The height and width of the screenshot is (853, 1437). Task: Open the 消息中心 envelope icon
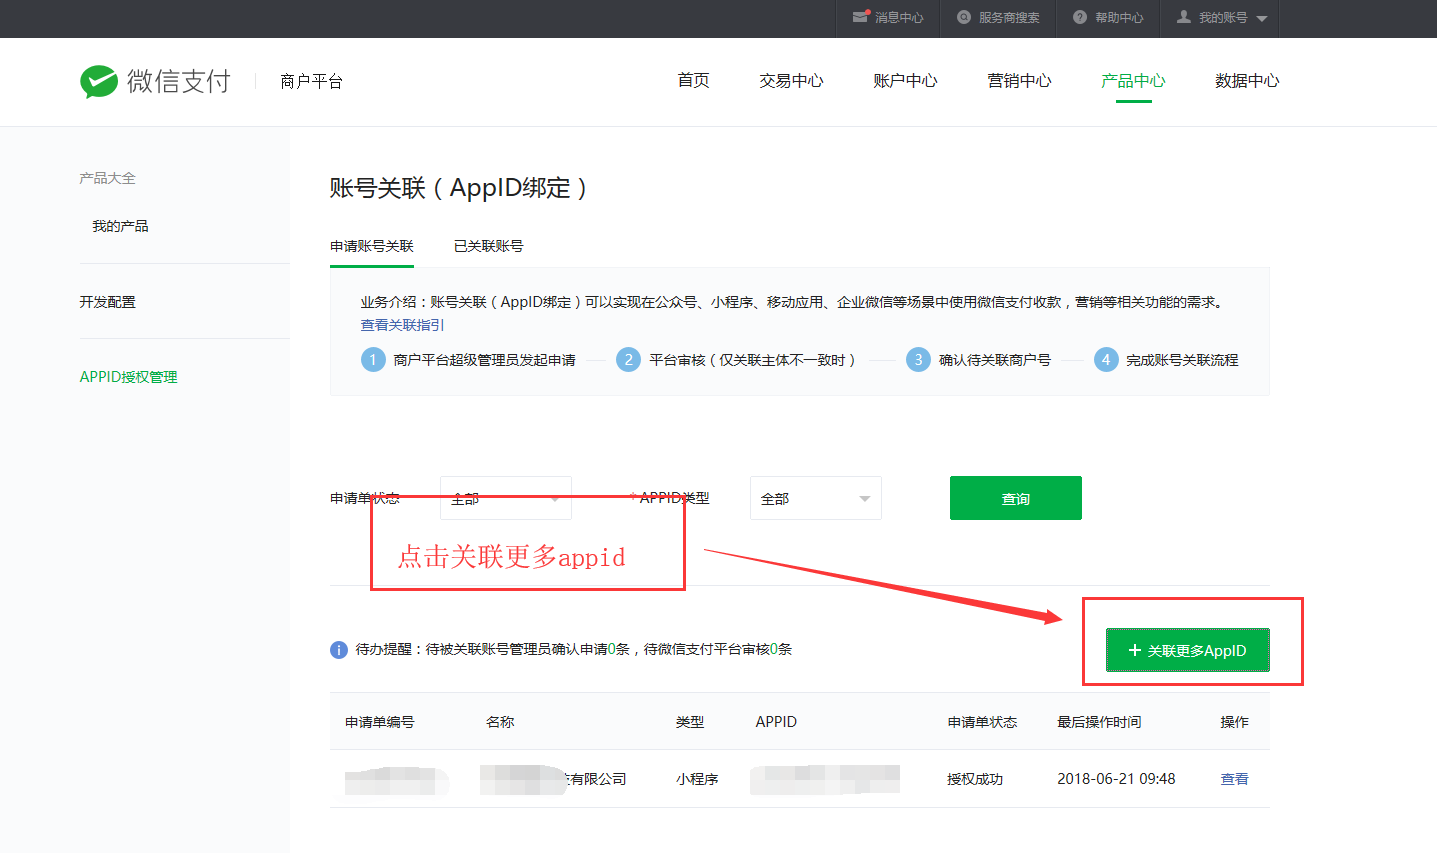[861, 17]
